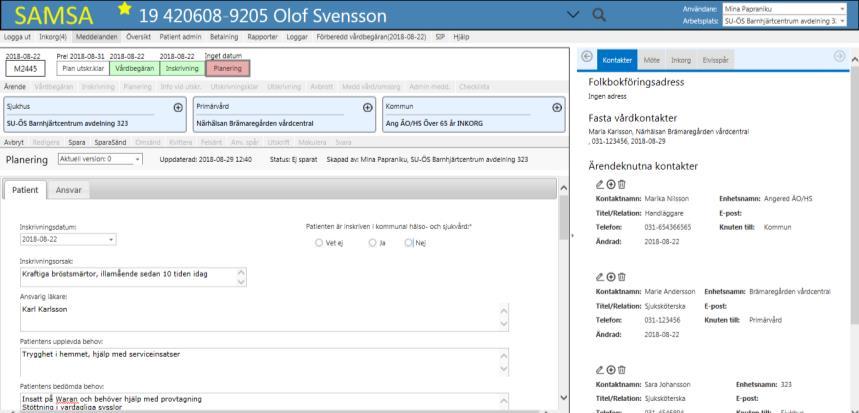859x413 pixels.
Task: Select the Plan utskr.klar step
Action: click(83, 68)
